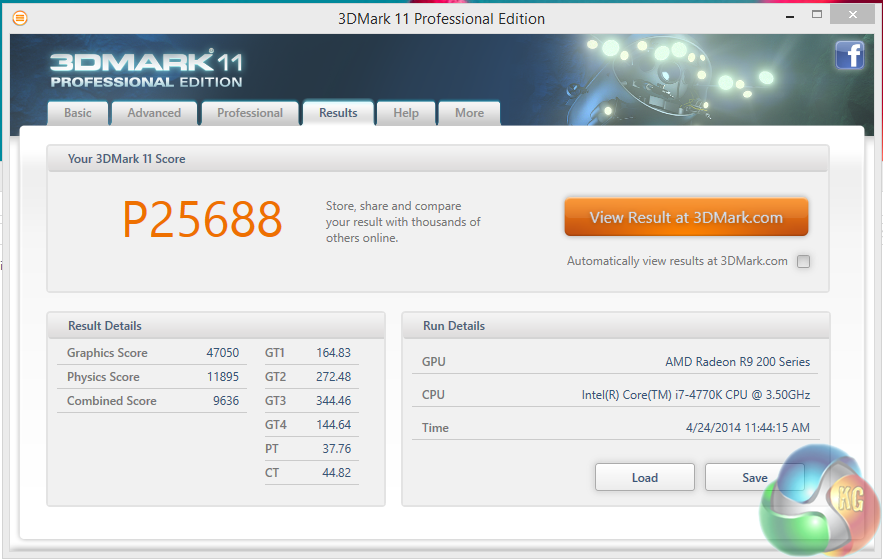Open the orange app menu icon in title bar

20,19
